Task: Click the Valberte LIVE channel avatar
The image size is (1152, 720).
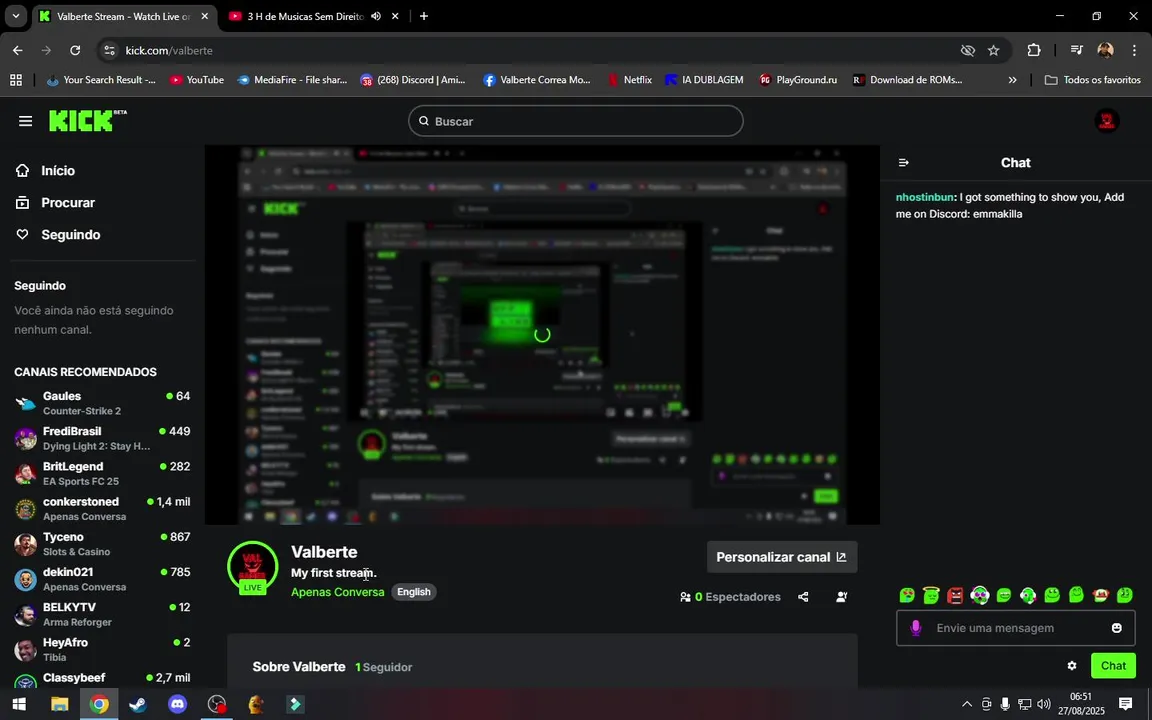Action: [x=253, y=567]
